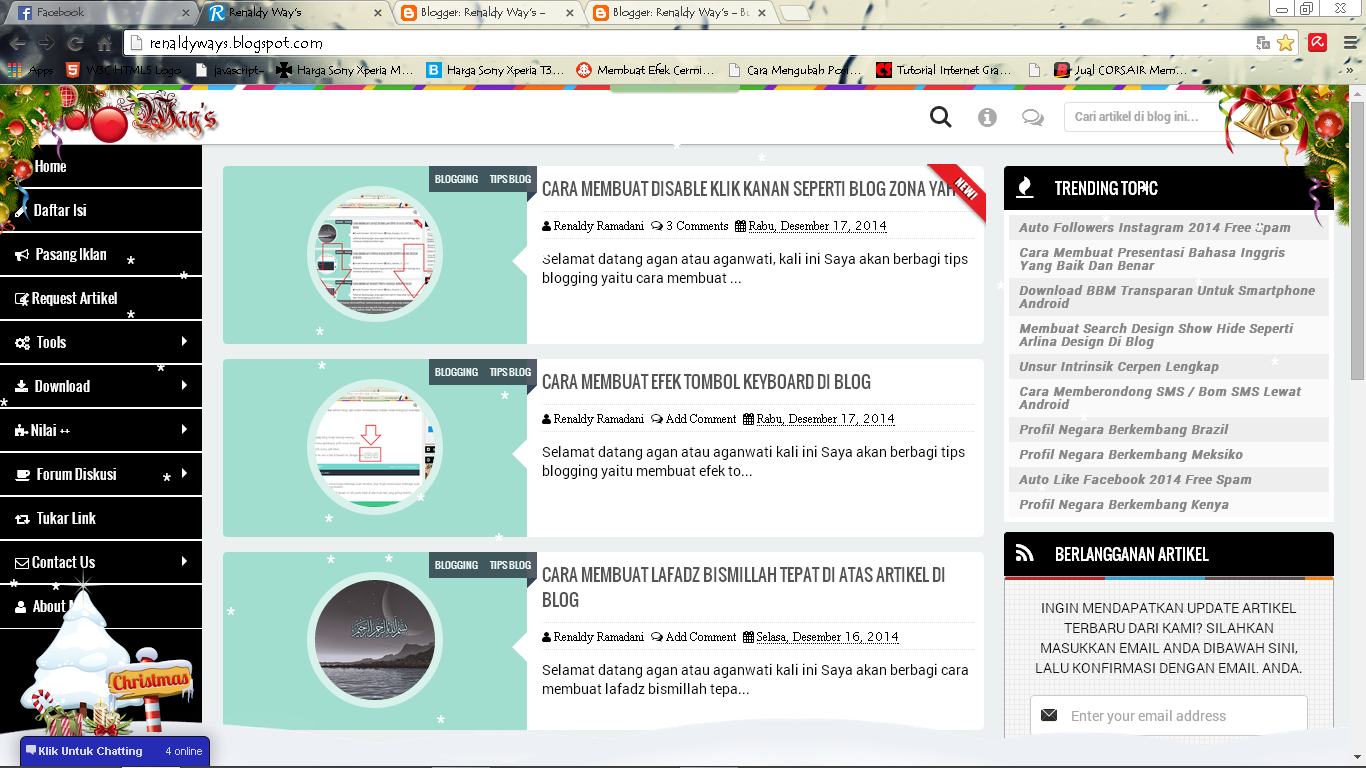Click the flame icon beside Trending Topic

[x=1024, y=188]
